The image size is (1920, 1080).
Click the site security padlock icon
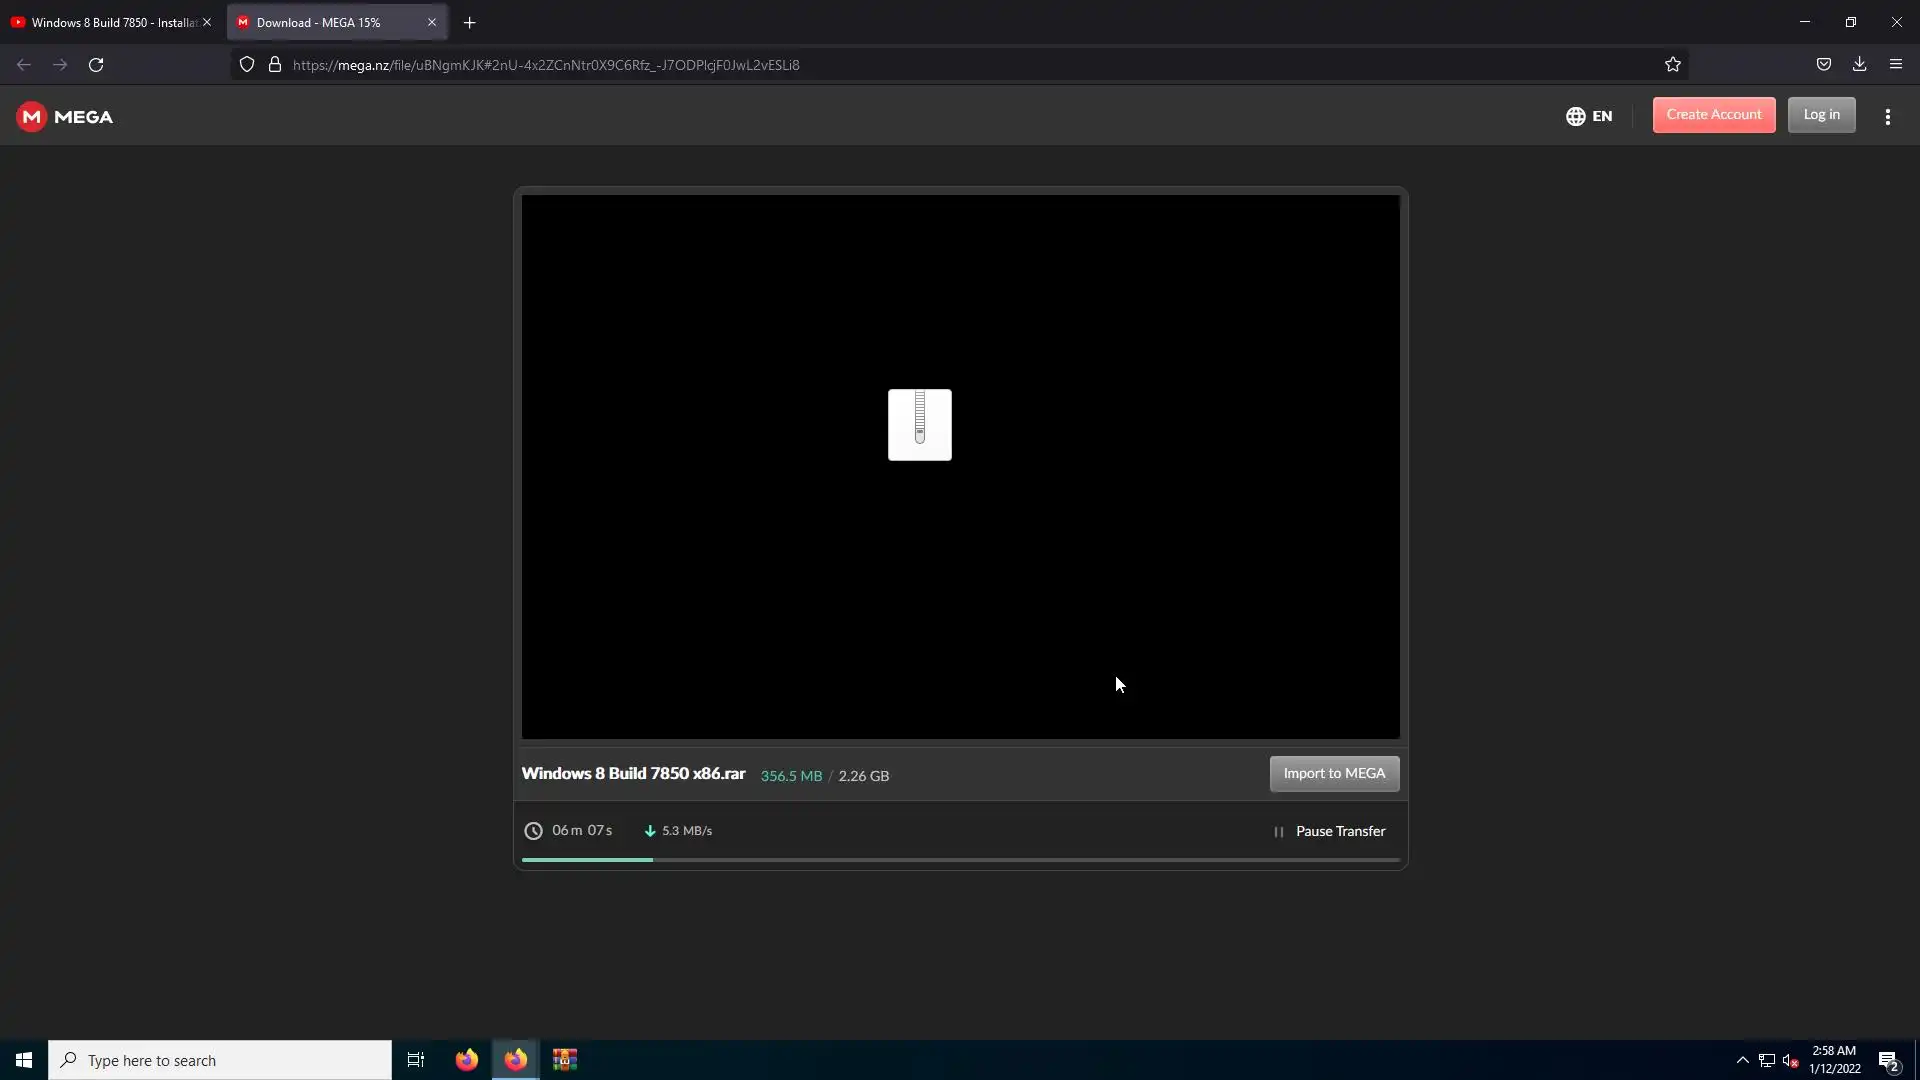(275, 65)
